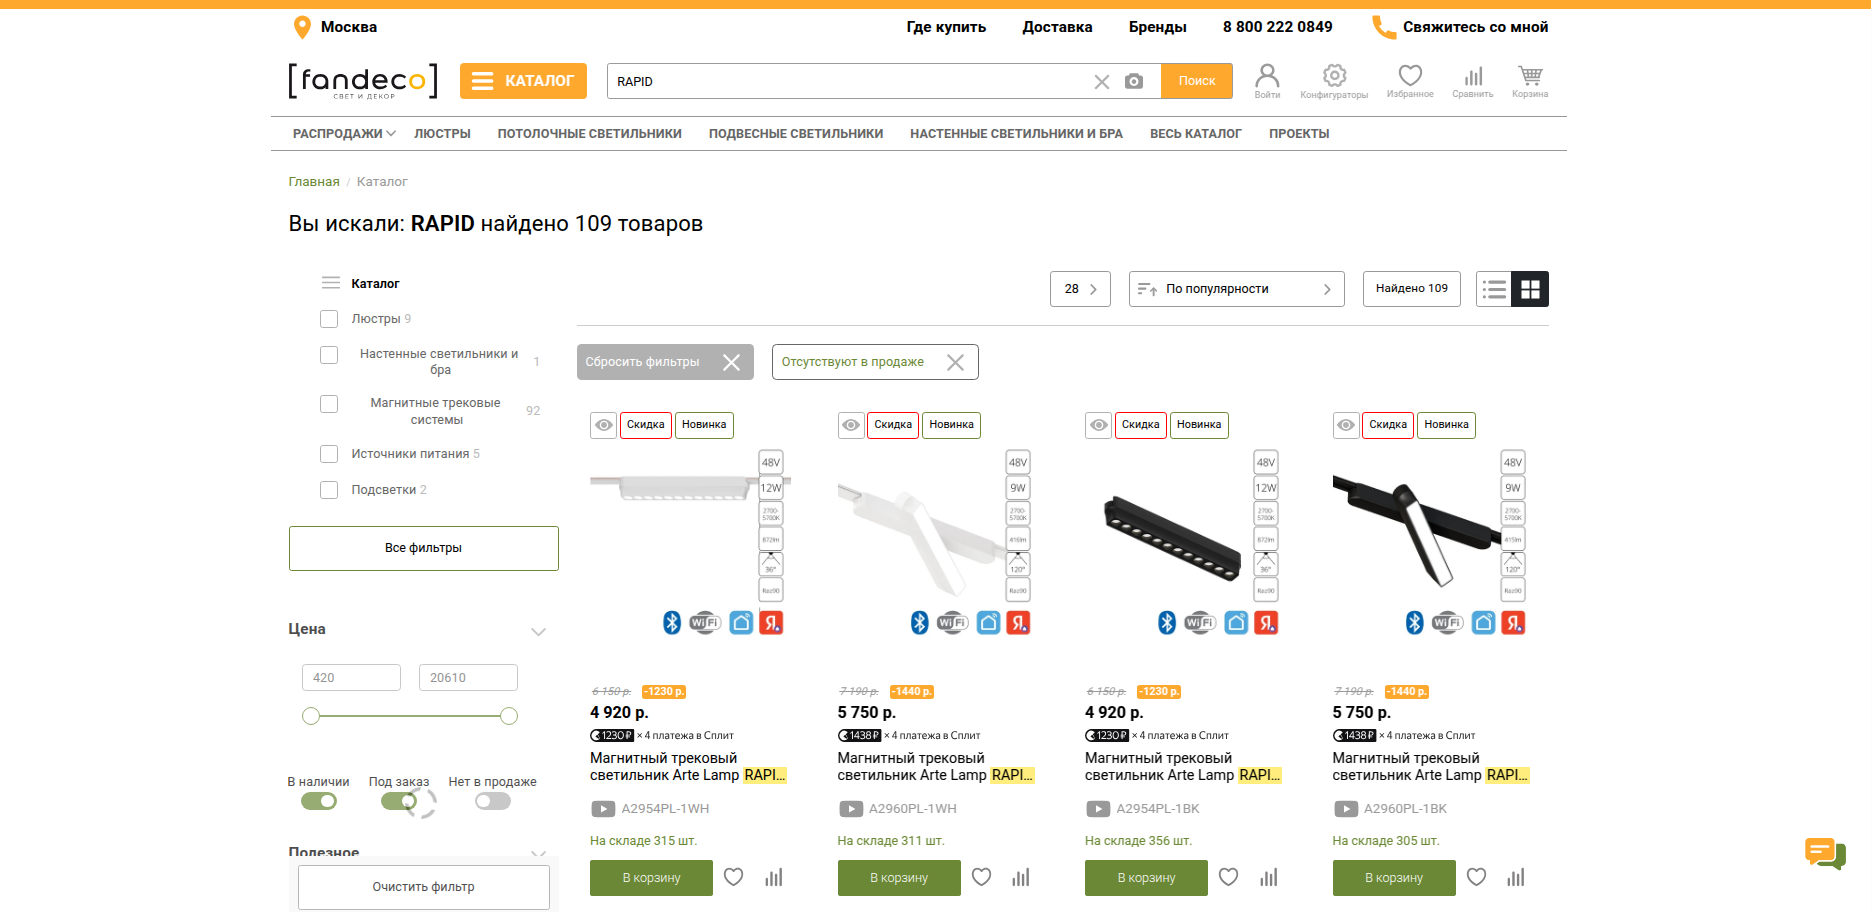Screen dimensions: 1872x912
Task: Add A2960PL-1BK lamp to comparison
Action: [x=1516, y=877]
